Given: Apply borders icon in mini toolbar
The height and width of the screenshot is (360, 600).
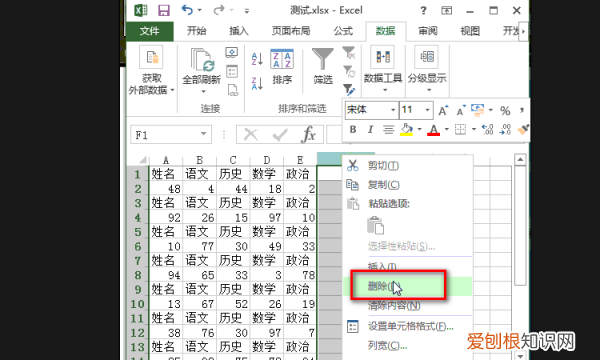Looking at the screenshot, I should coord(460,130).
